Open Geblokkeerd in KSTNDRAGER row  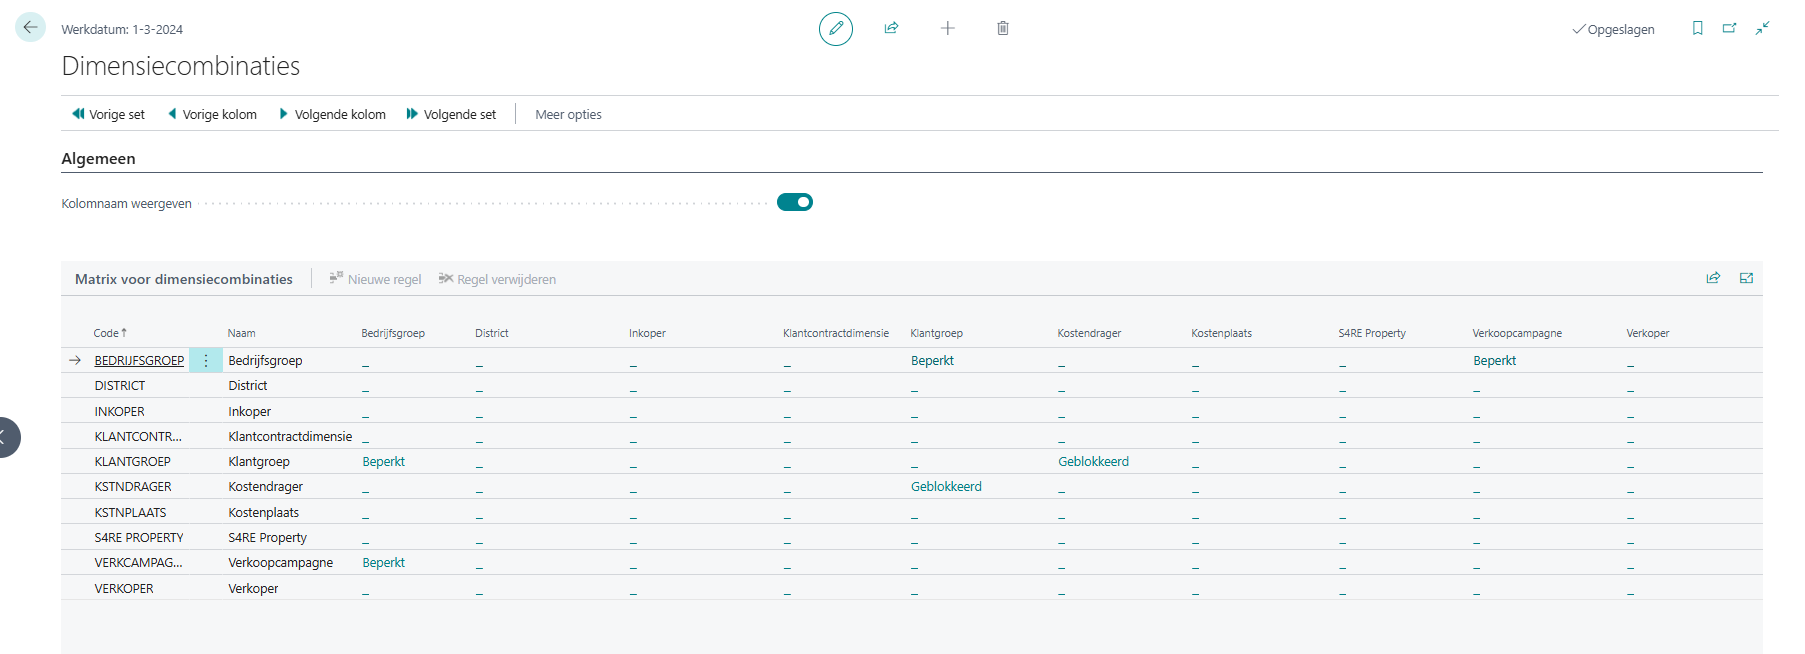[946, 486]
